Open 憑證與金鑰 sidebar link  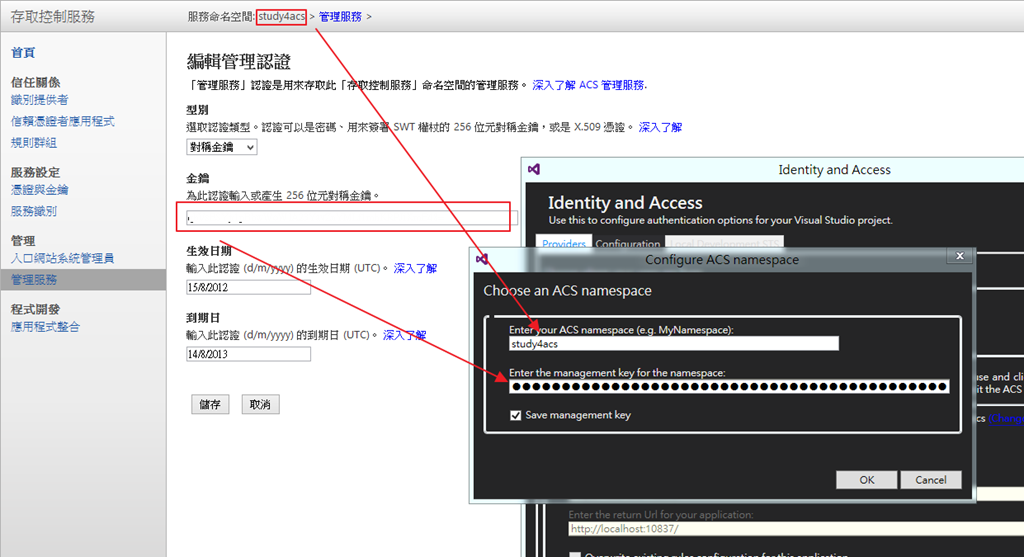[39, 190]
